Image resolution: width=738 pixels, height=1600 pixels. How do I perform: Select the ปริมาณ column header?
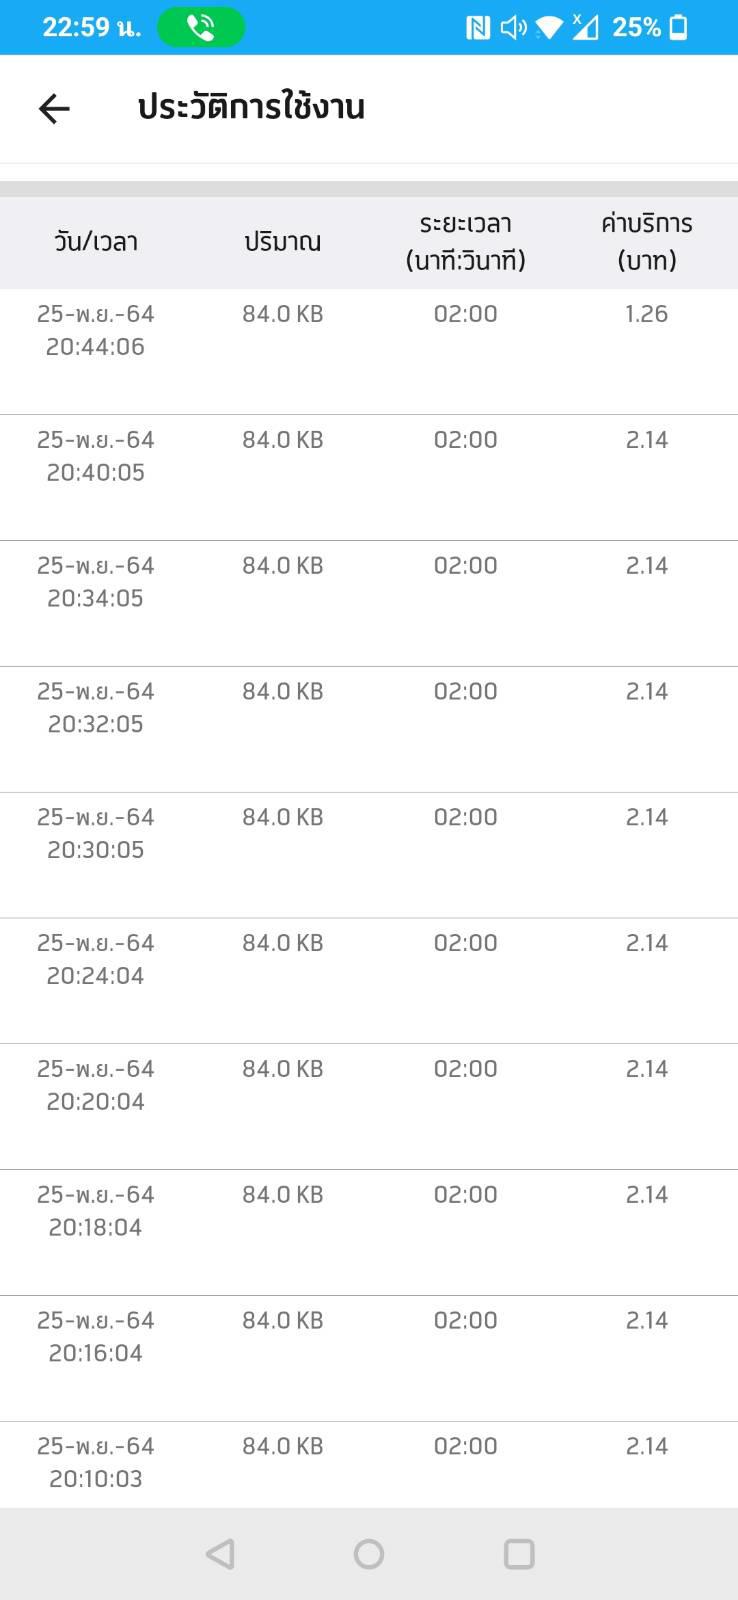coord(283,242)
